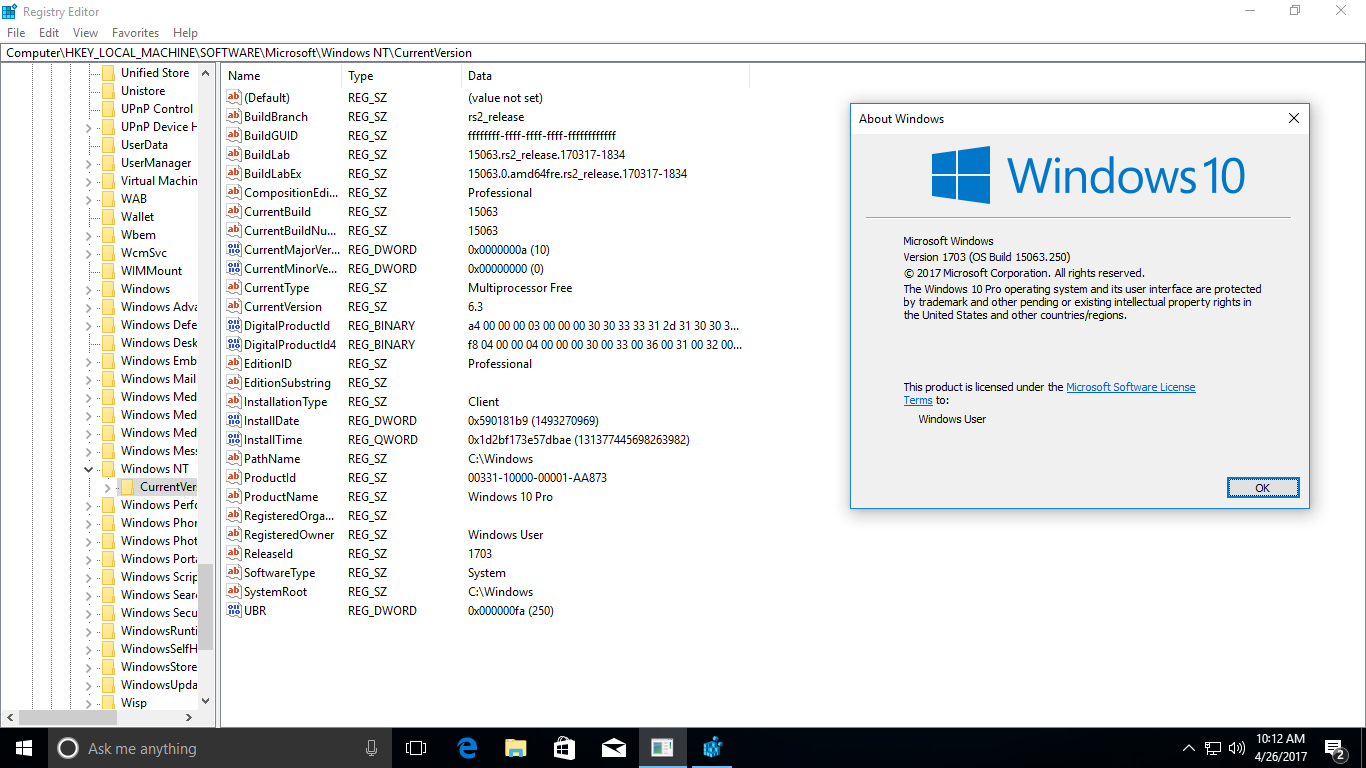
Task: Expand the WindowsUpdate key
Action: coord(88,685)
